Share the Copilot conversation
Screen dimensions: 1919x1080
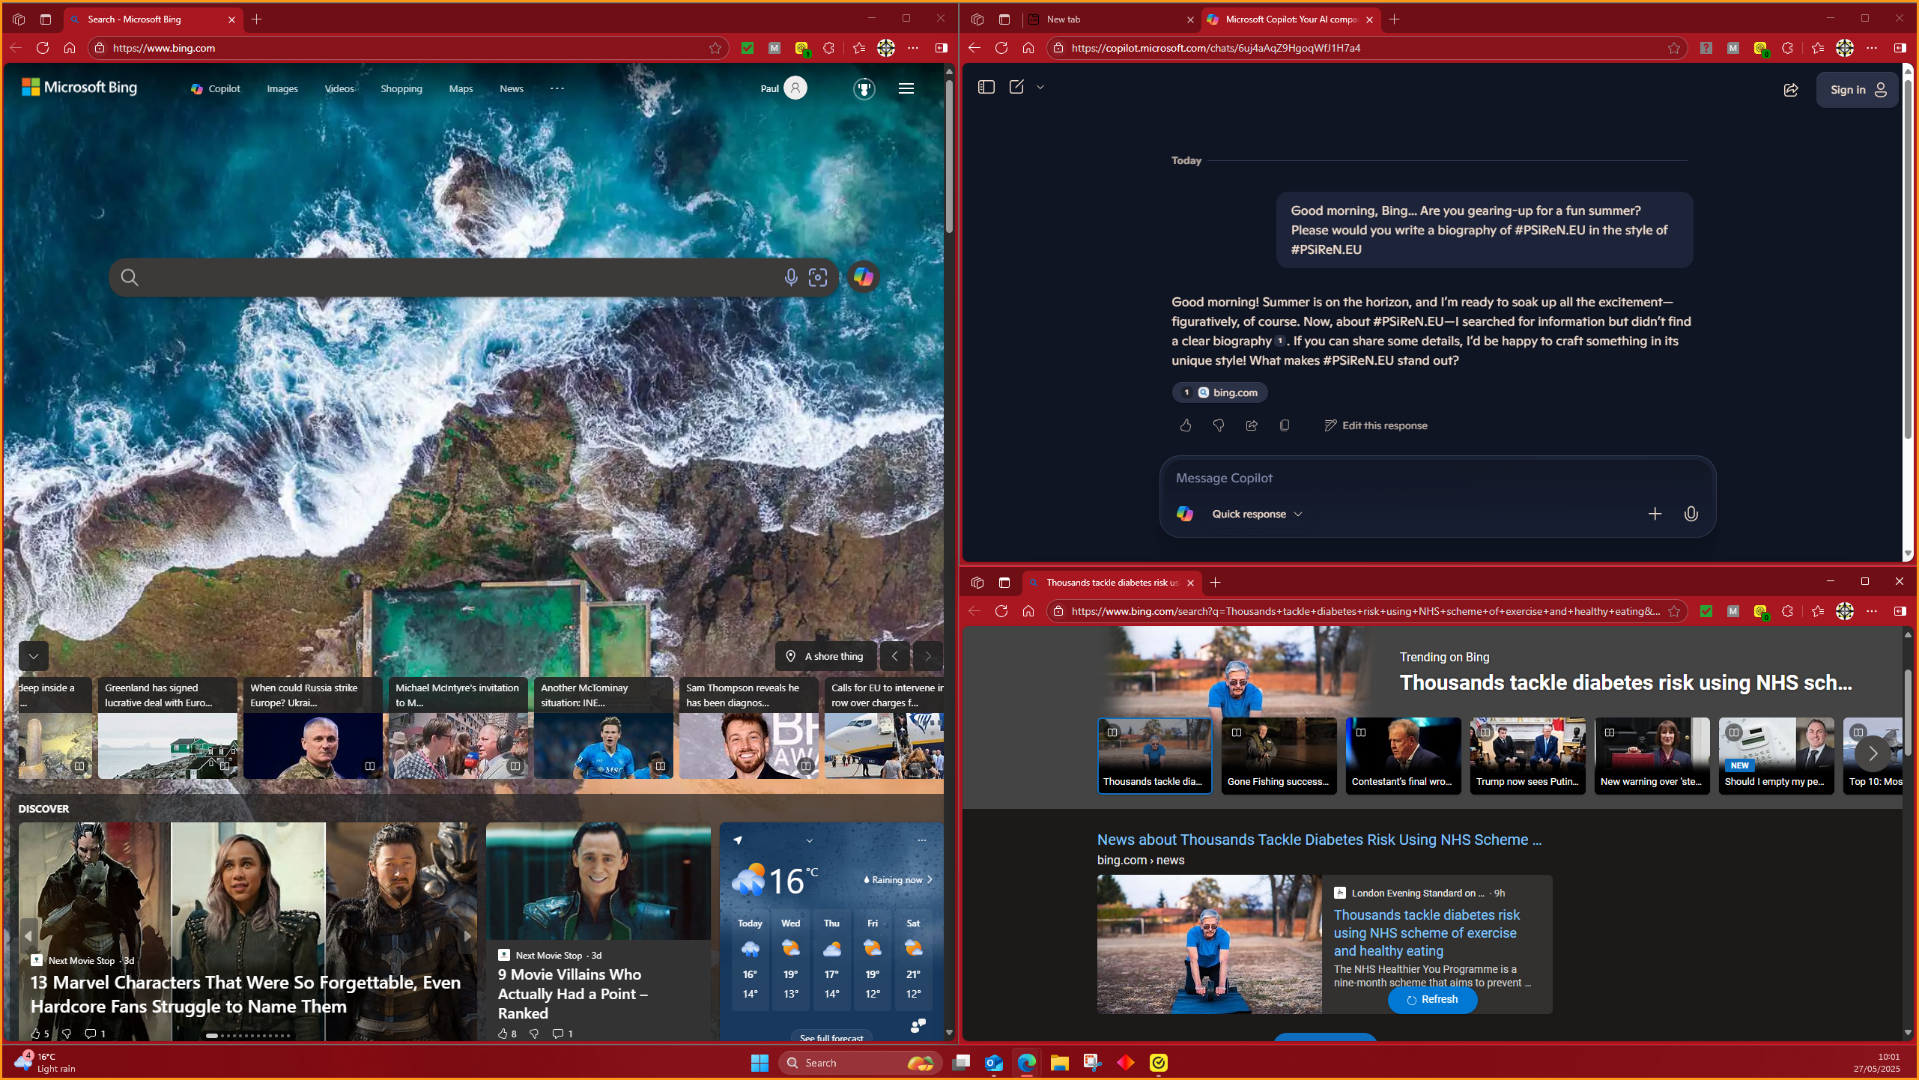(x=1790, y=90)
